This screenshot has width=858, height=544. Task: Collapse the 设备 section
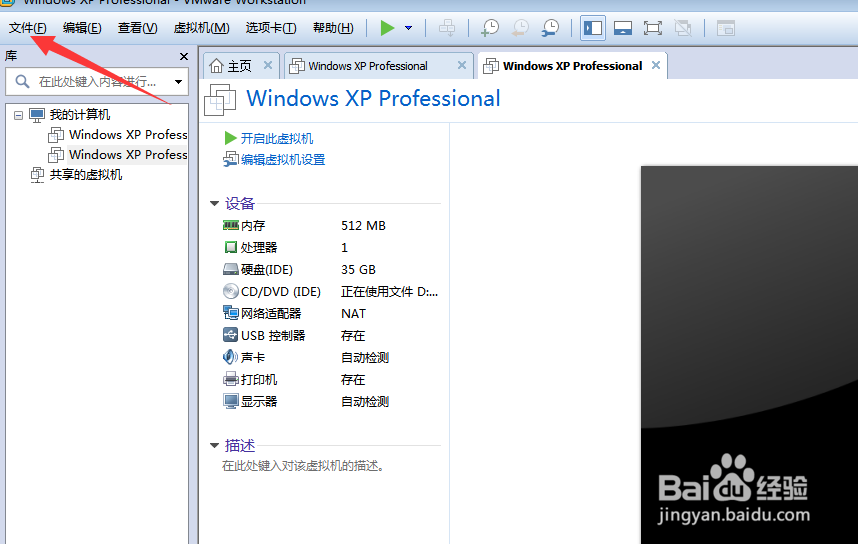[x=214, y=204]
